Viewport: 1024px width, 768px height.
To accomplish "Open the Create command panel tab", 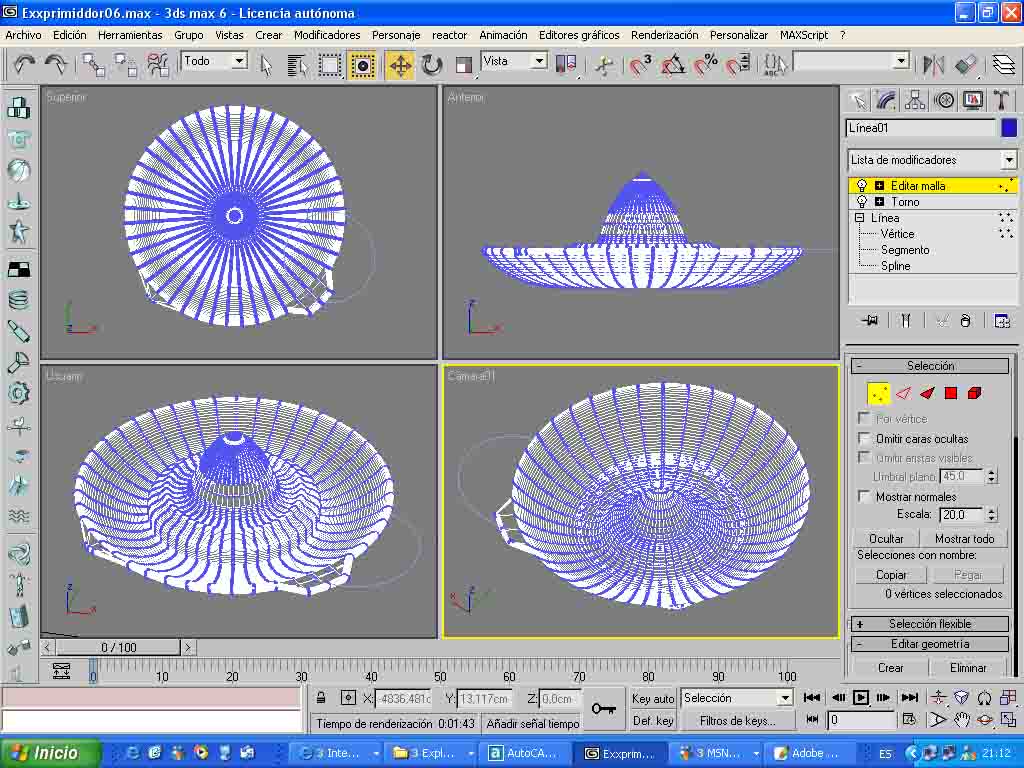I will [x=857, y=101].
